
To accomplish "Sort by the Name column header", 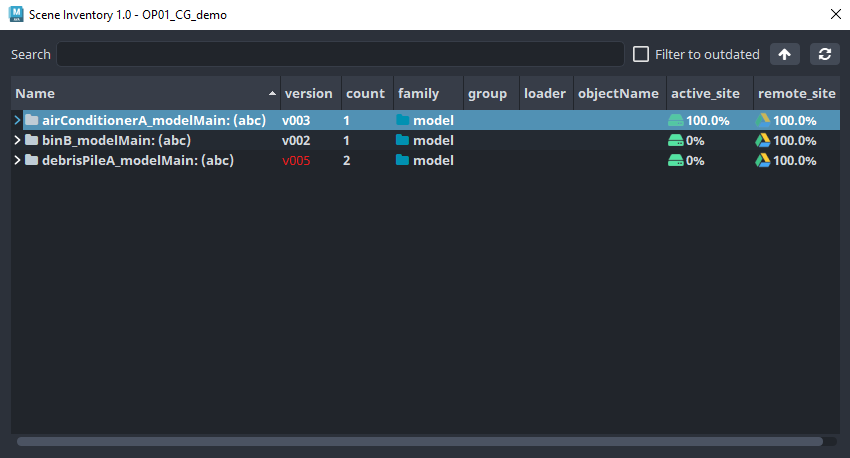I will coord(145,93).
